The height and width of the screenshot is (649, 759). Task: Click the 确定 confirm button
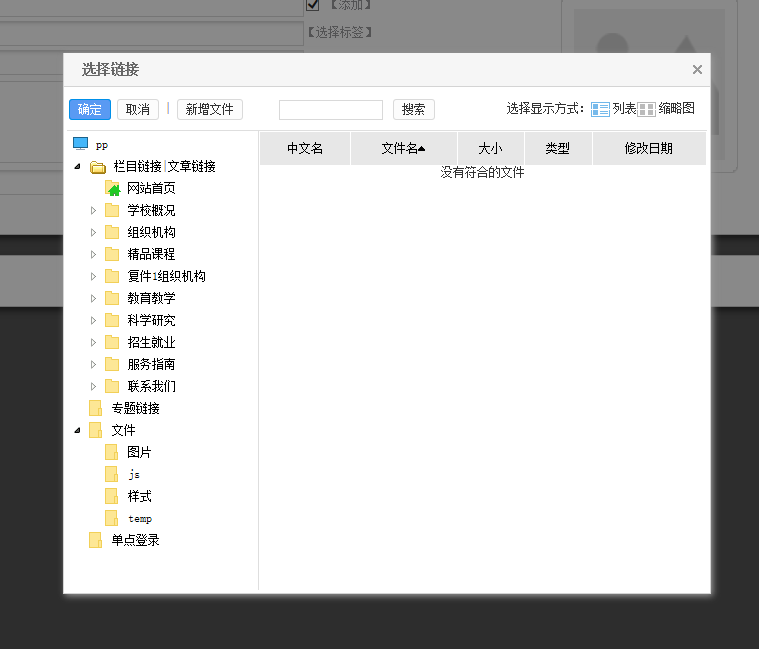90,109
